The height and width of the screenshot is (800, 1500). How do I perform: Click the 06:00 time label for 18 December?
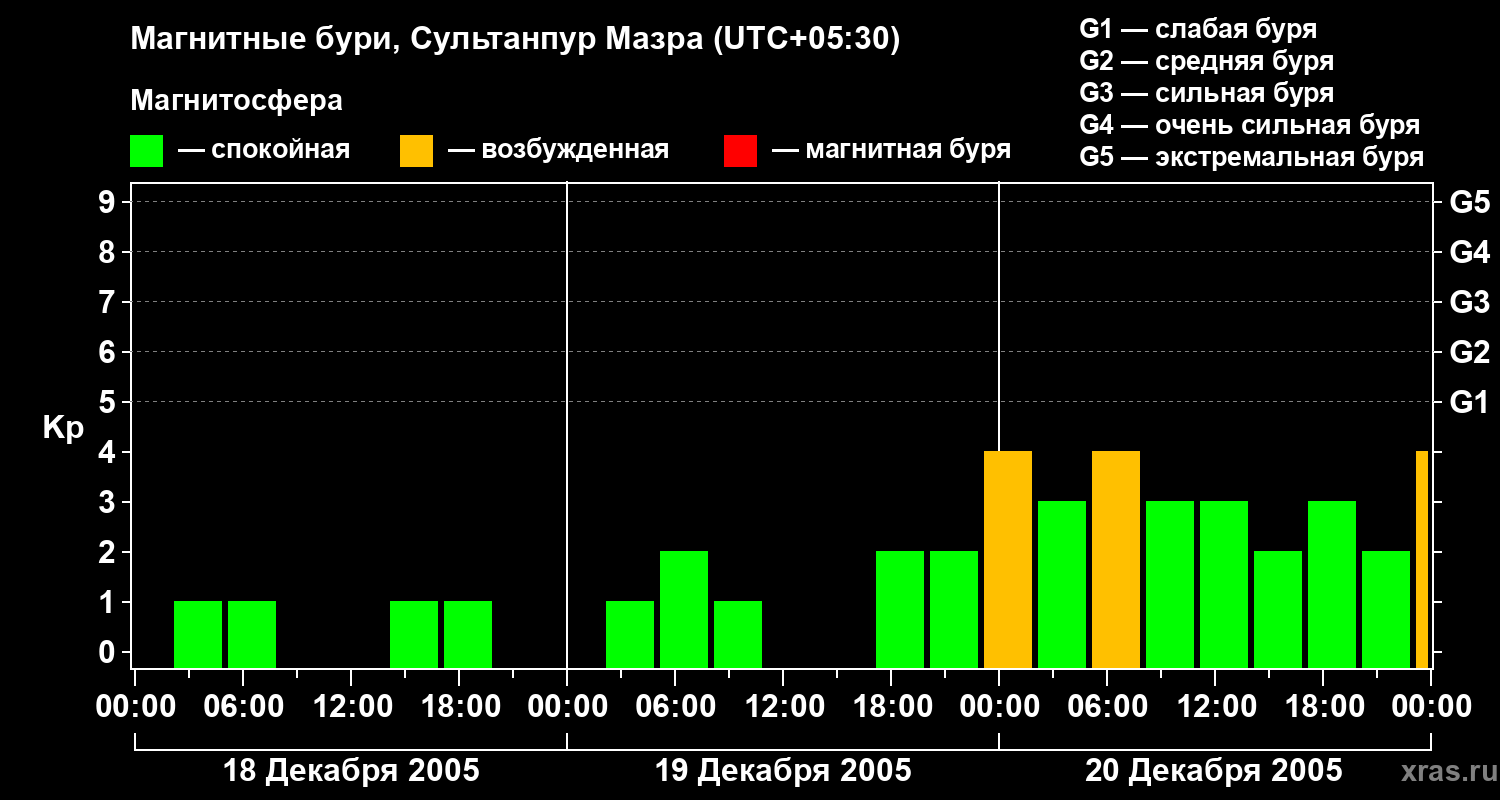(242, 707)
